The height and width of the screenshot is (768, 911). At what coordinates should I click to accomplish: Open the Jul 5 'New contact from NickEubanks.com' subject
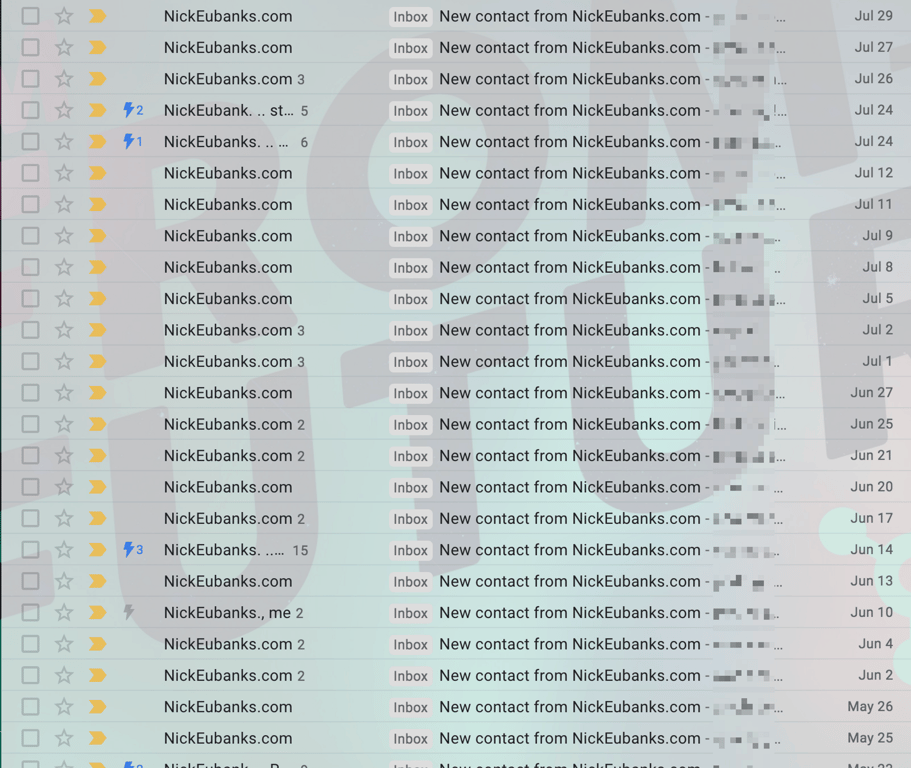click(x=569, y=299)
